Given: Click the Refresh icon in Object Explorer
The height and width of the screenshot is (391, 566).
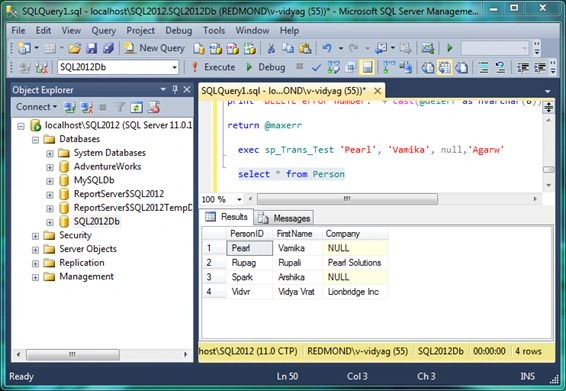Looking at the screenshot, I should tap(136, 107).
